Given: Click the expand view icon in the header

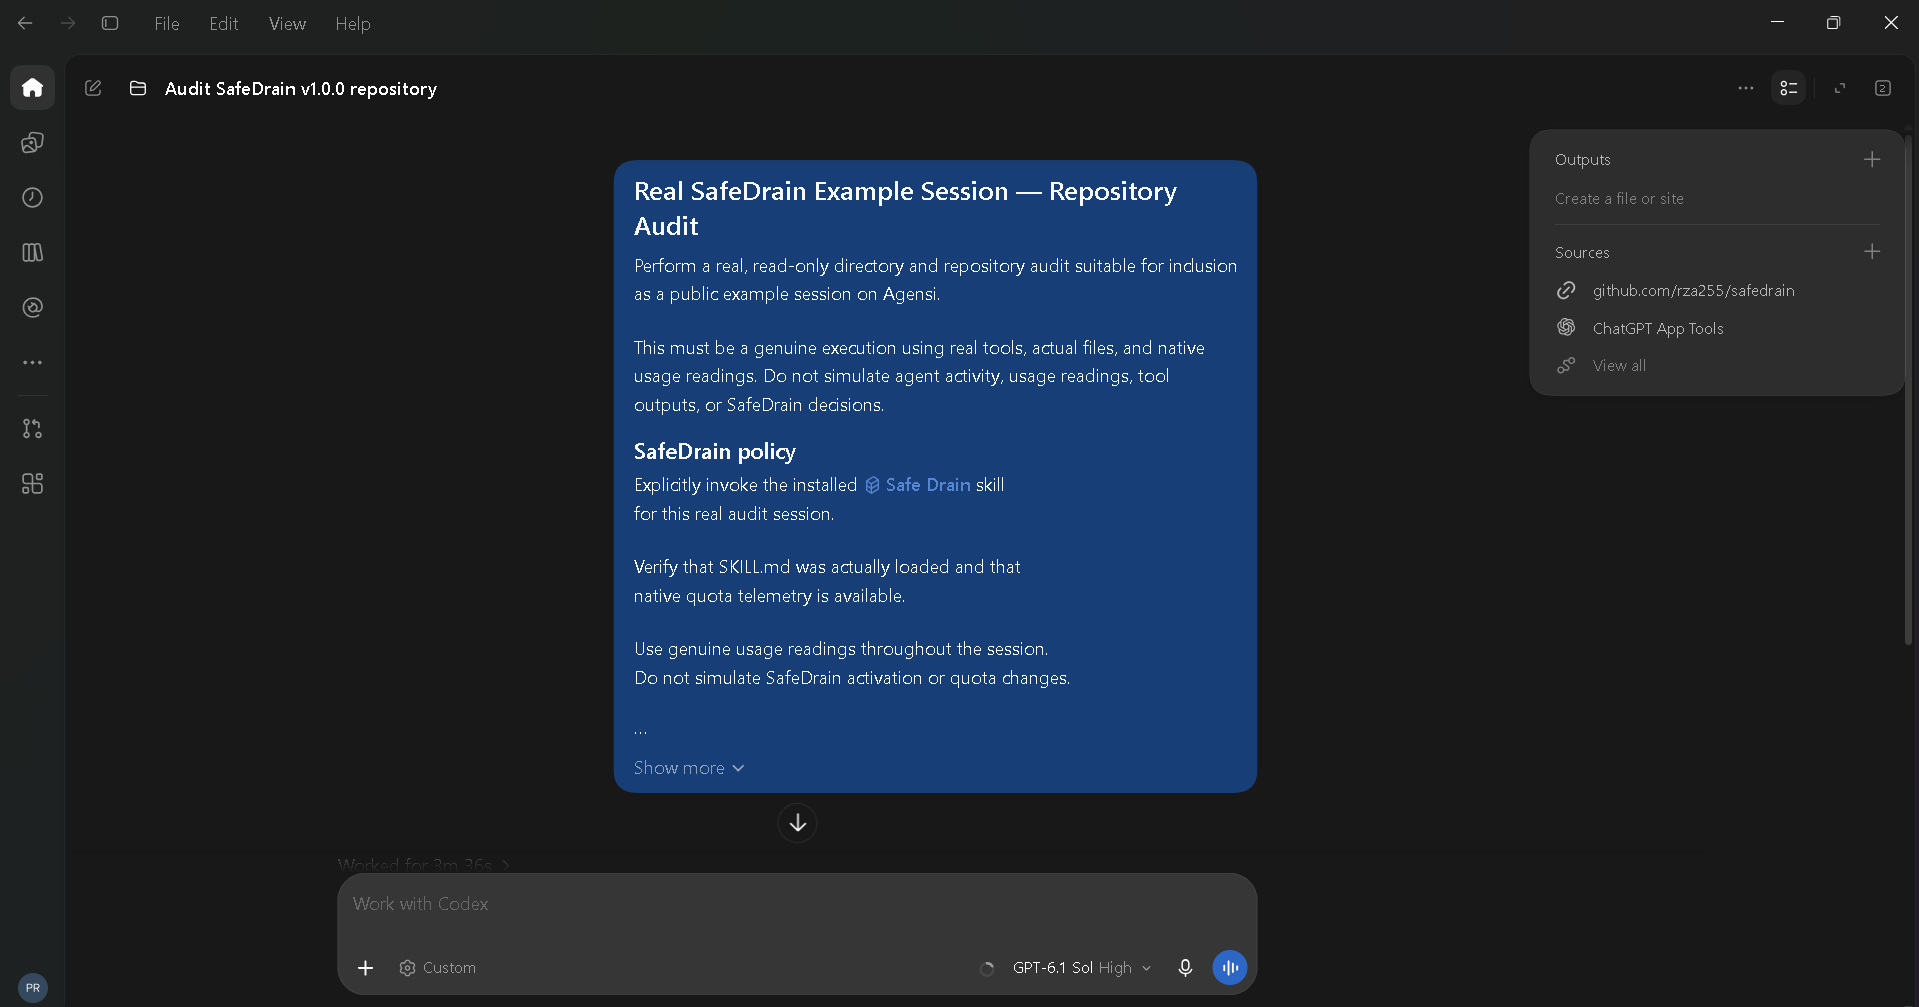Looking at the screenshot, I should point(1839,88).
